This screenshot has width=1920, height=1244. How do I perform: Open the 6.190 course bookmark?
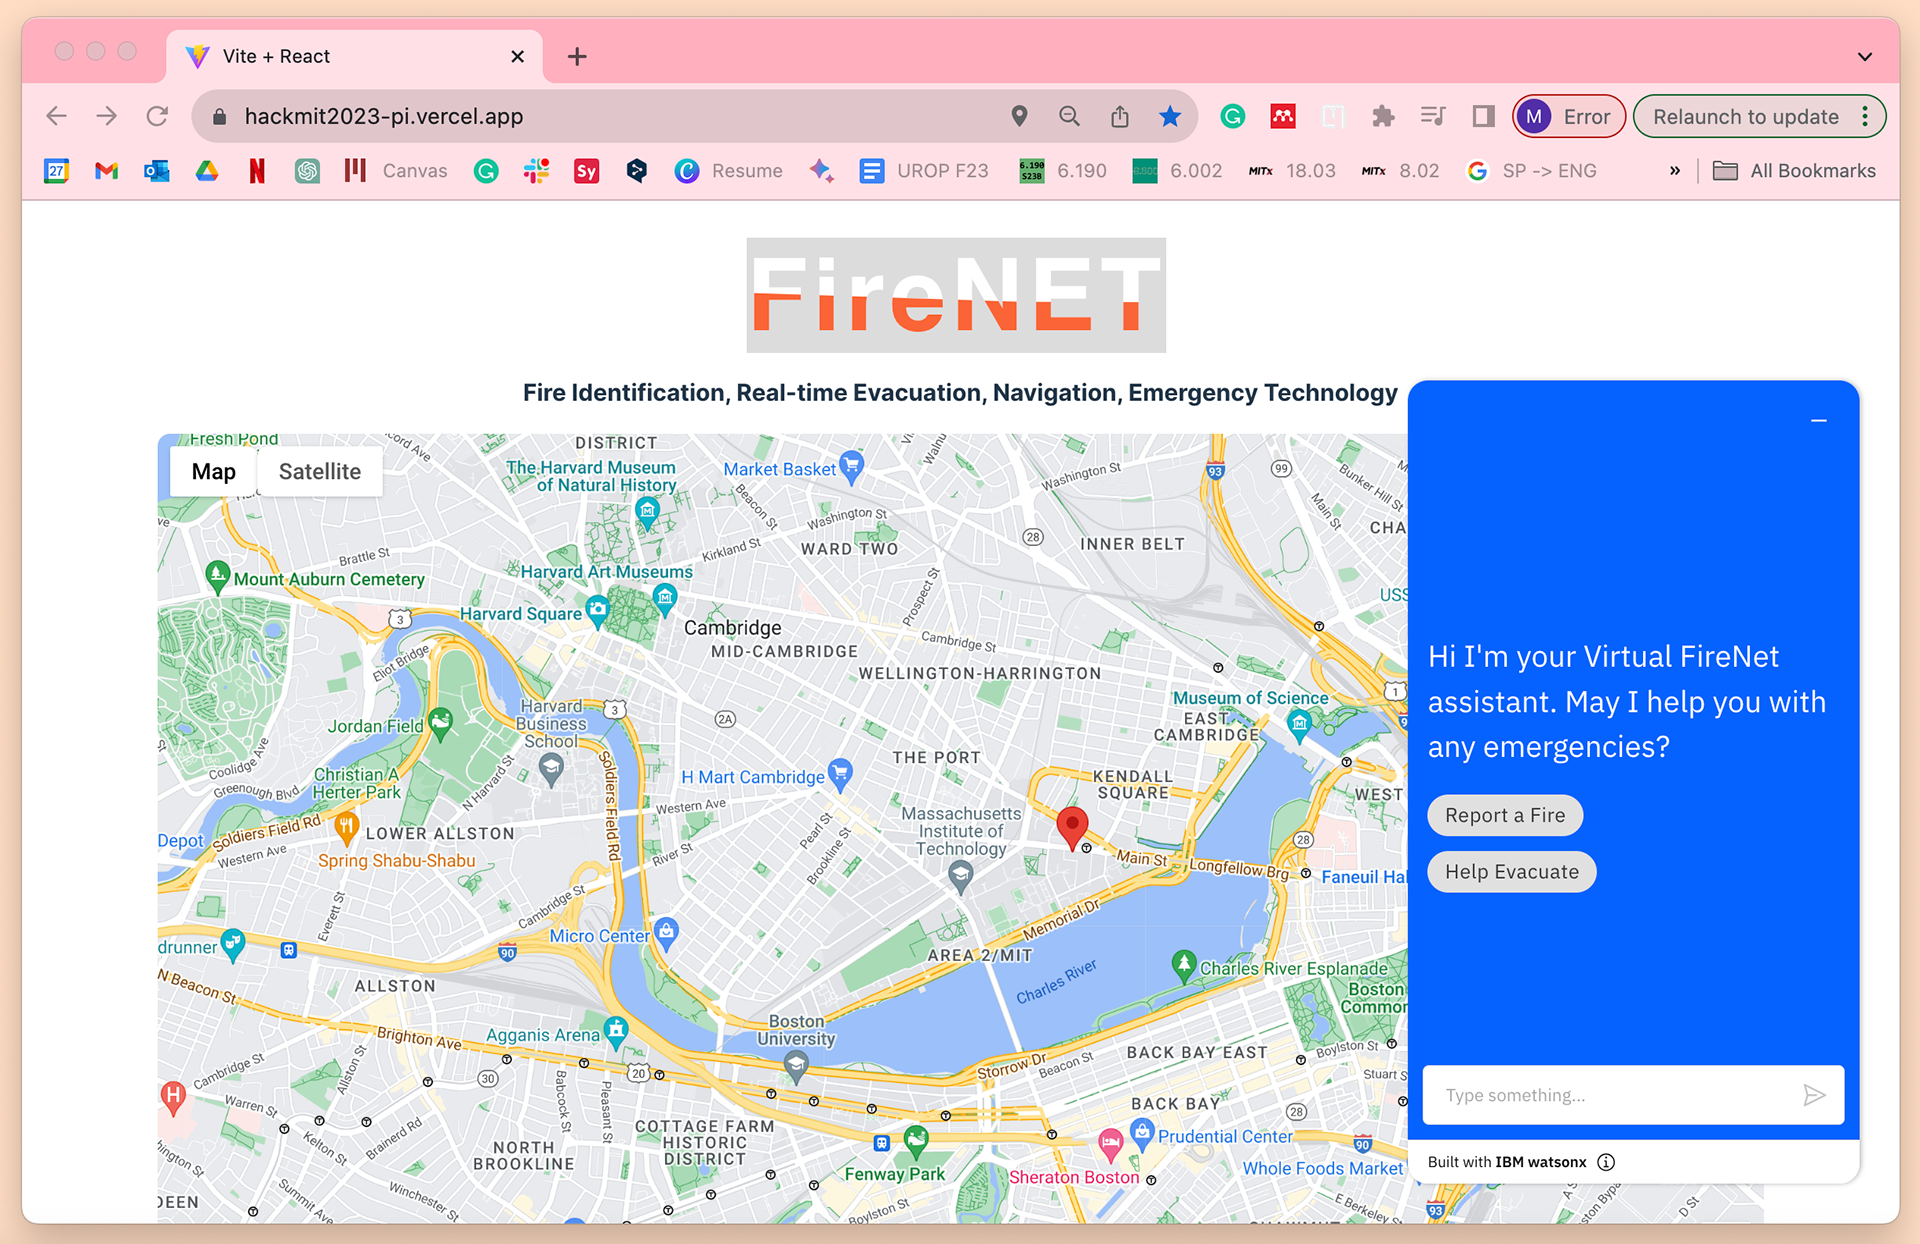pos(1063,171)
